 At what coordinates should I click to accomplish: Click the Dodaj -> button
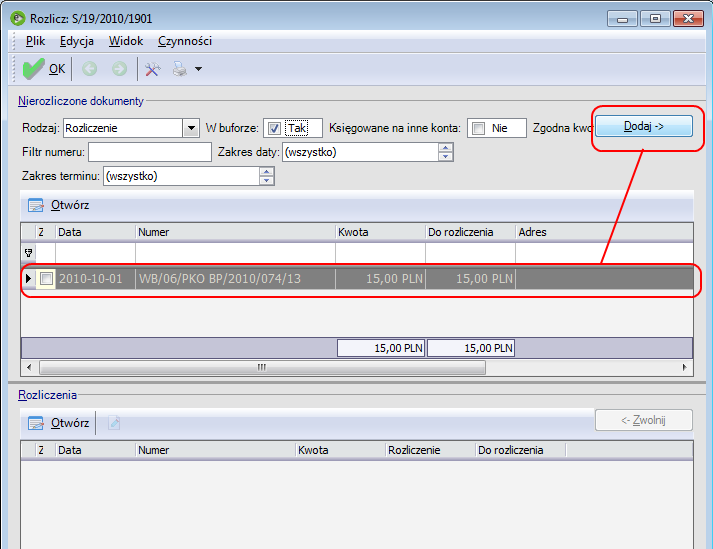click(644, 126)
